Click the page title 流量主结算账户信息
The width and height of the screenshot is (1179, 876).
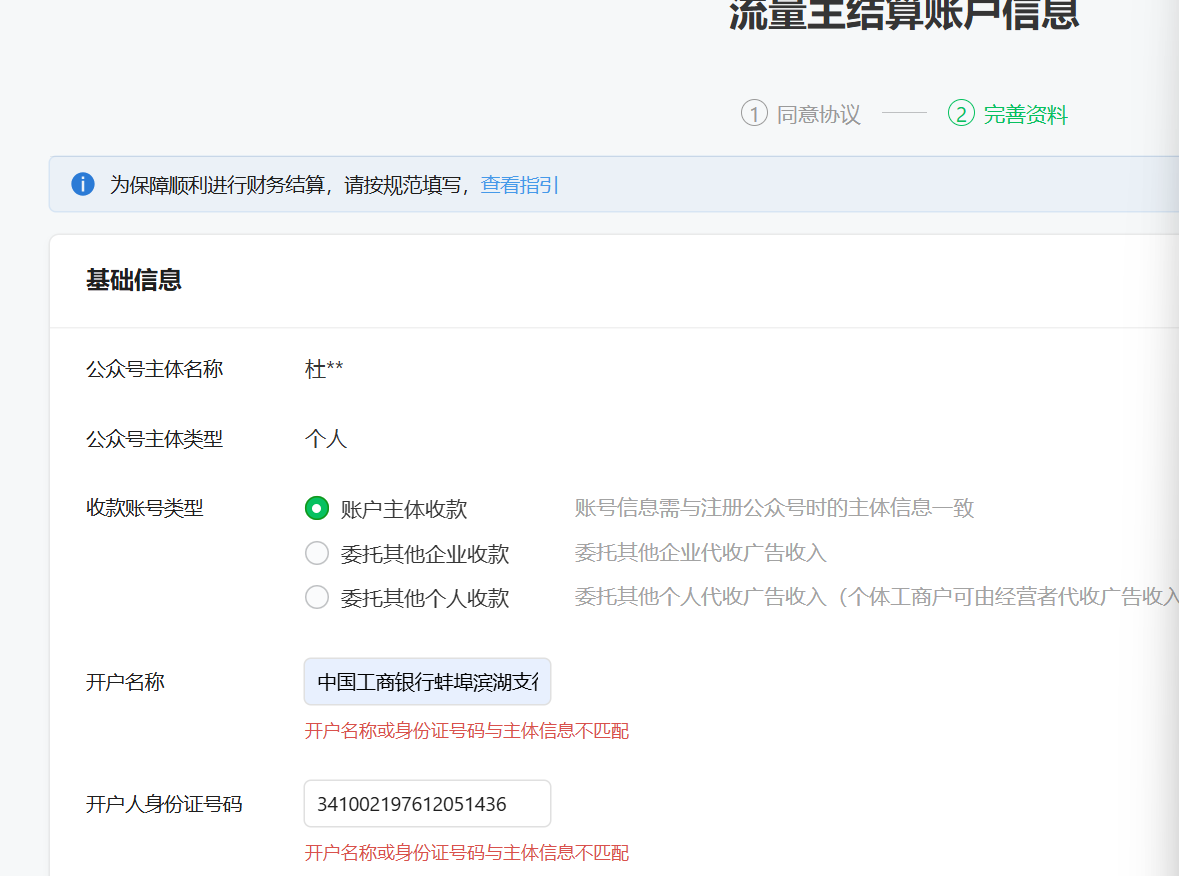click(905, 14)
